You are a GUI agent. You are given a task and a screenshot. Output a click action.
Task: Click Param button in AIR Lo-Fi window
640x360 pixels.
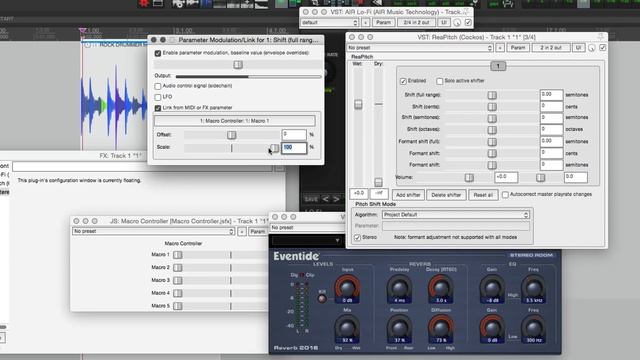click(383, 23)
